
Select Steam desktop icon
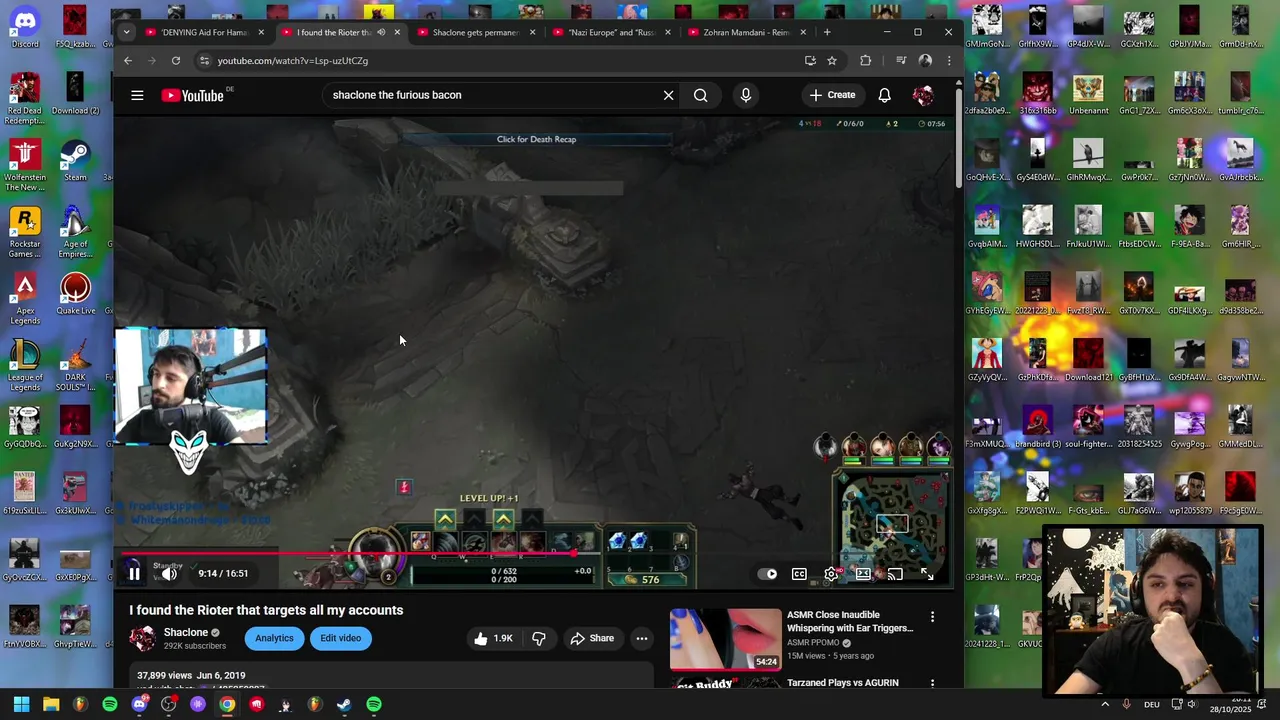click(x=75, y=161)
